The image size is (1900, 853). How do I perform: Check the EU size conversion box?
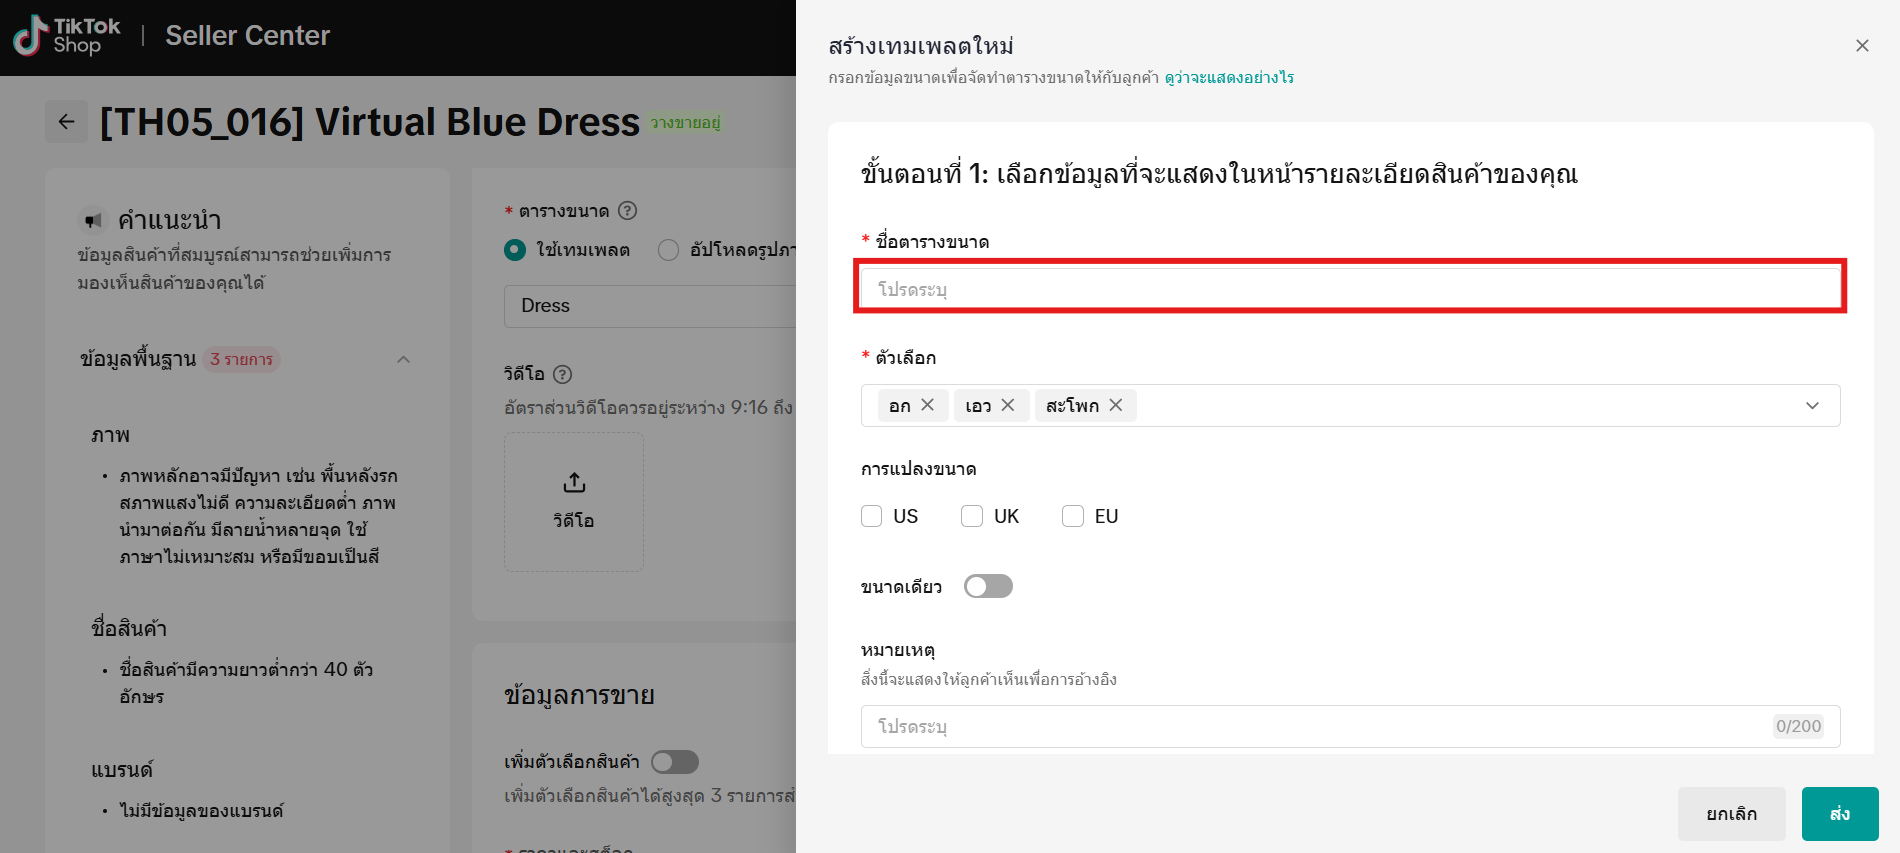[x=1073, y=516]
